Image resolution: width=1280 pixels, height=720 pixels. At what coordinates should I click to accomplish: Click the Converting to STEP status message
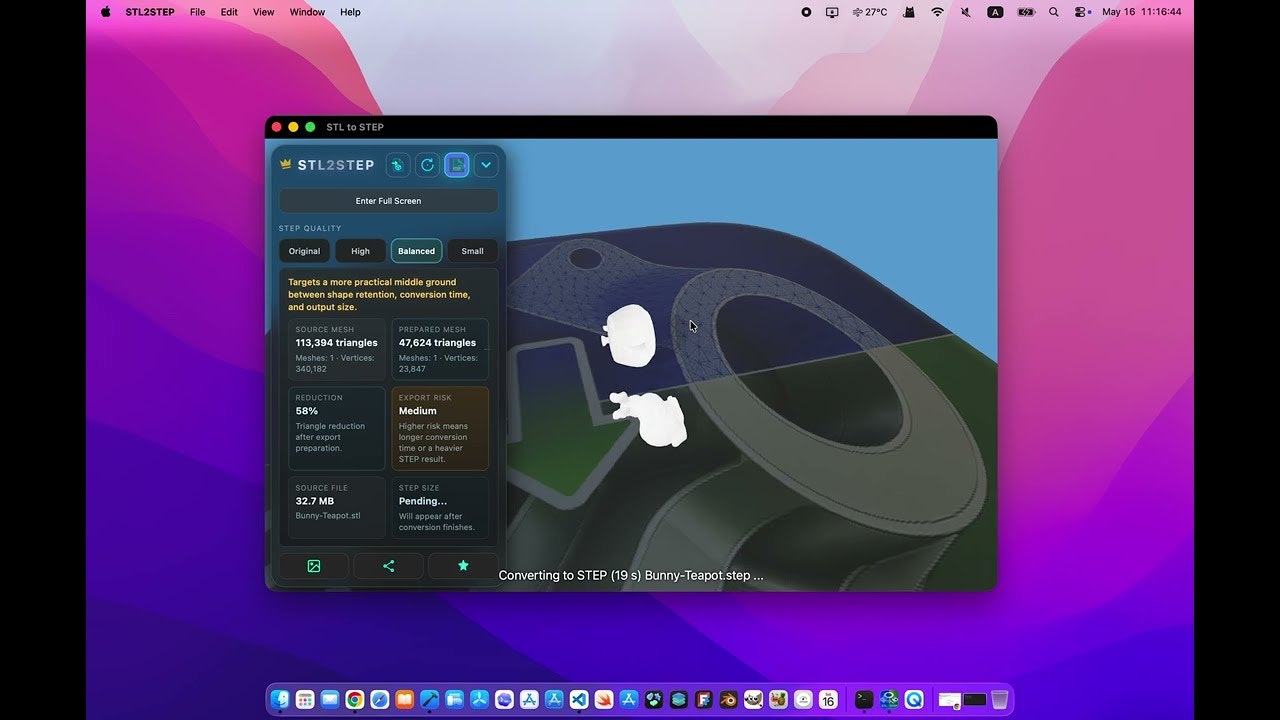pos(631,576)
